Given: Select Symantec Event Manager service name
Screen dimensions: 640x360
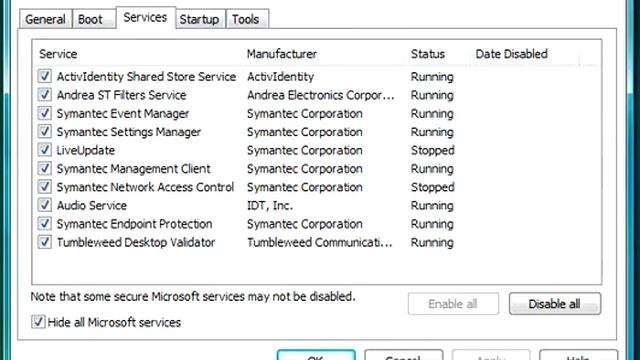Looking at the screenshot, I should tap(123, 113).
